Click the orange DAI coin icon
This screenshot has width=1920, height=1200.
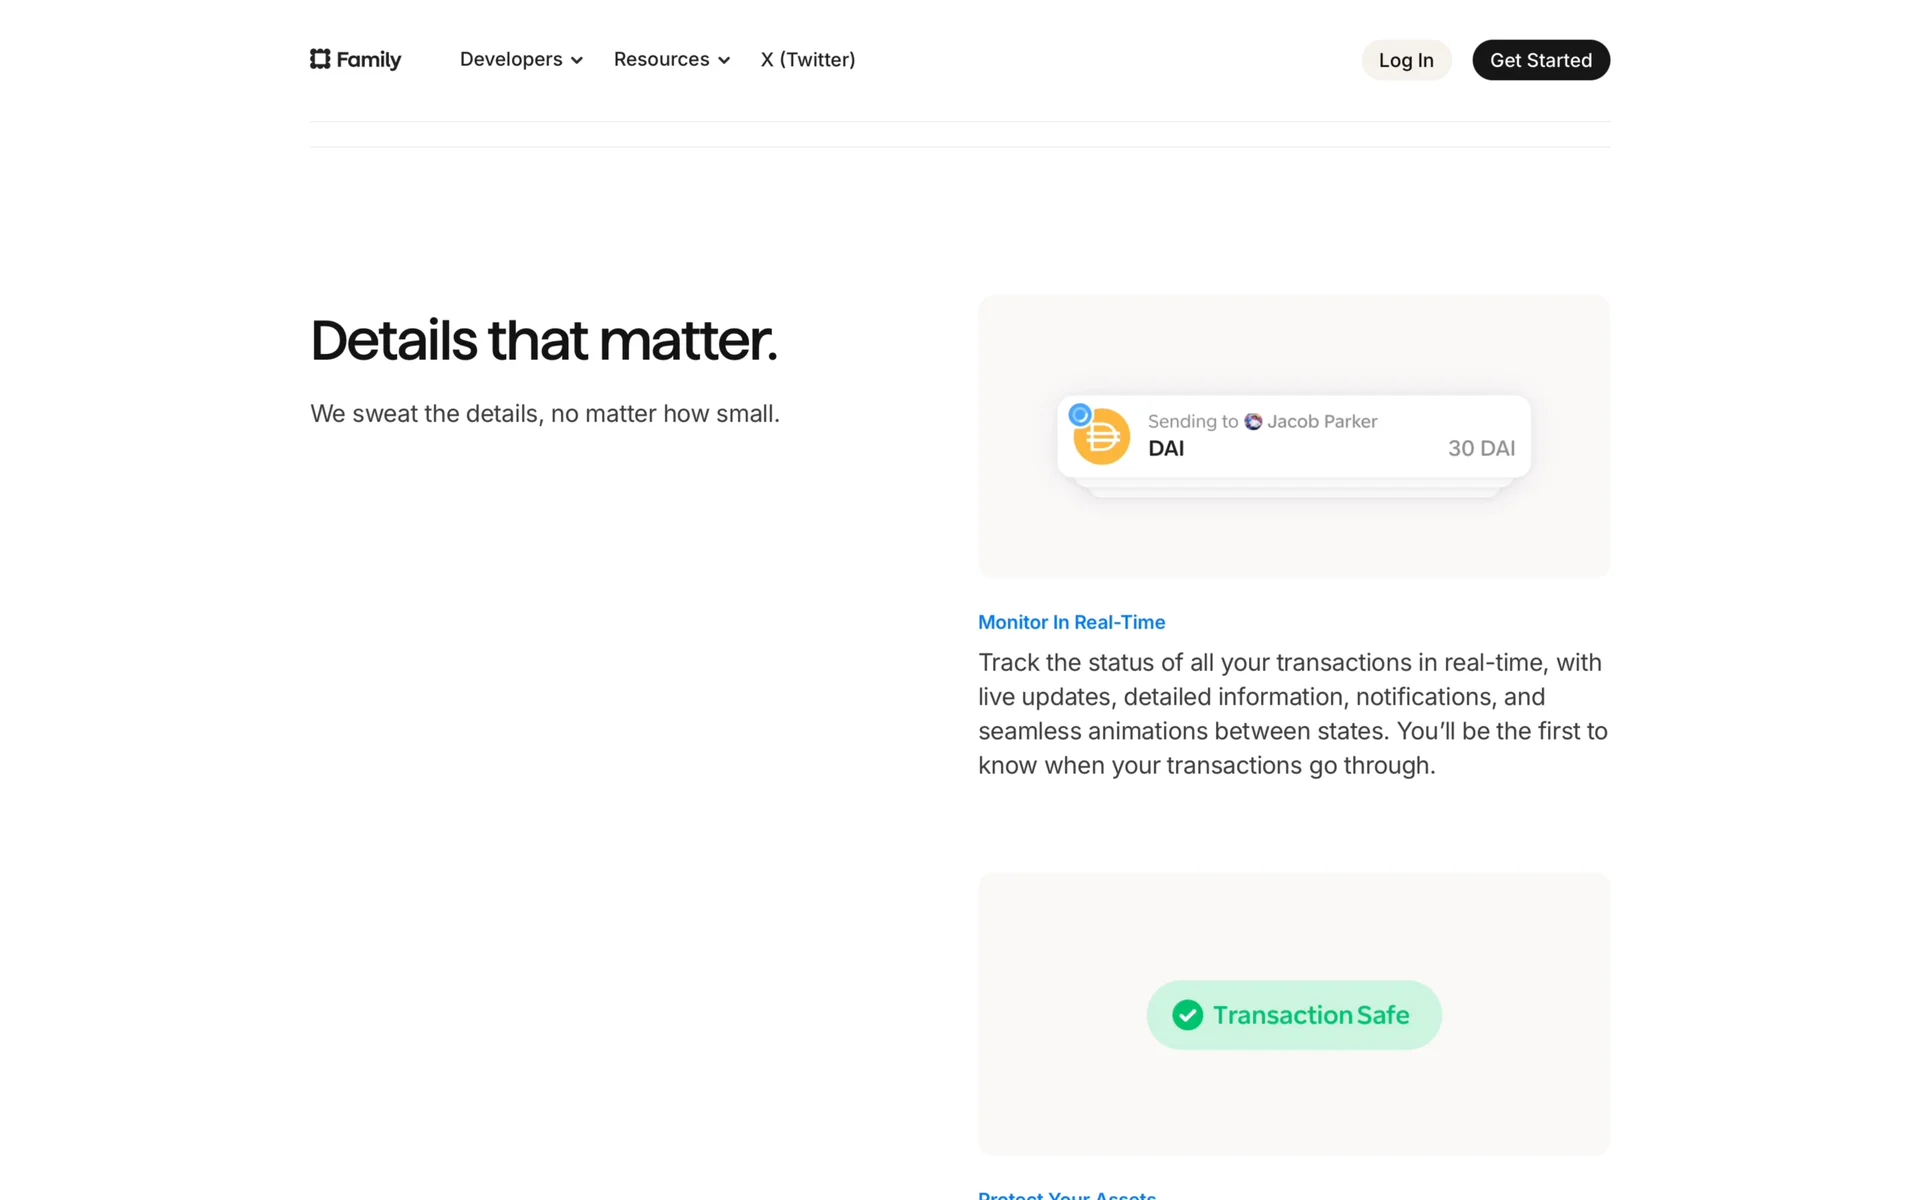[1104, 438]
